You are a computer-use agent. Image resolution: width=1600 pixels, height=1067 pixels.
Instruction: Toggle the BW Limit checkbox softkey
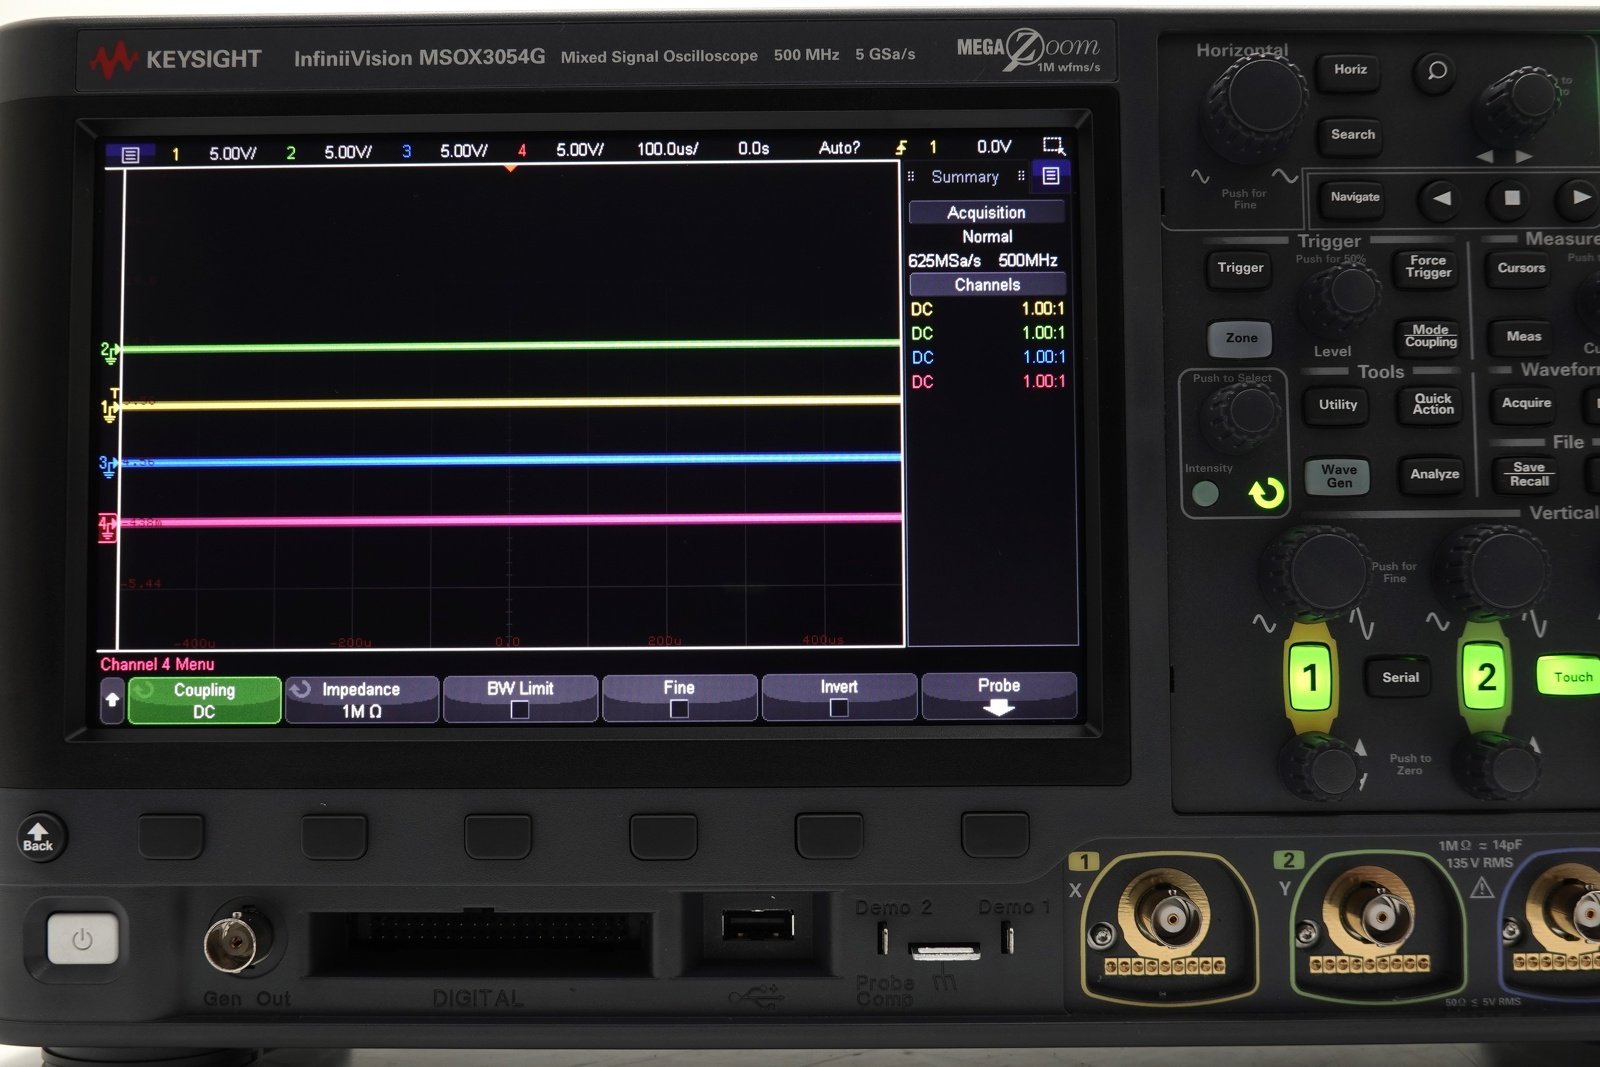click(520, 698)
